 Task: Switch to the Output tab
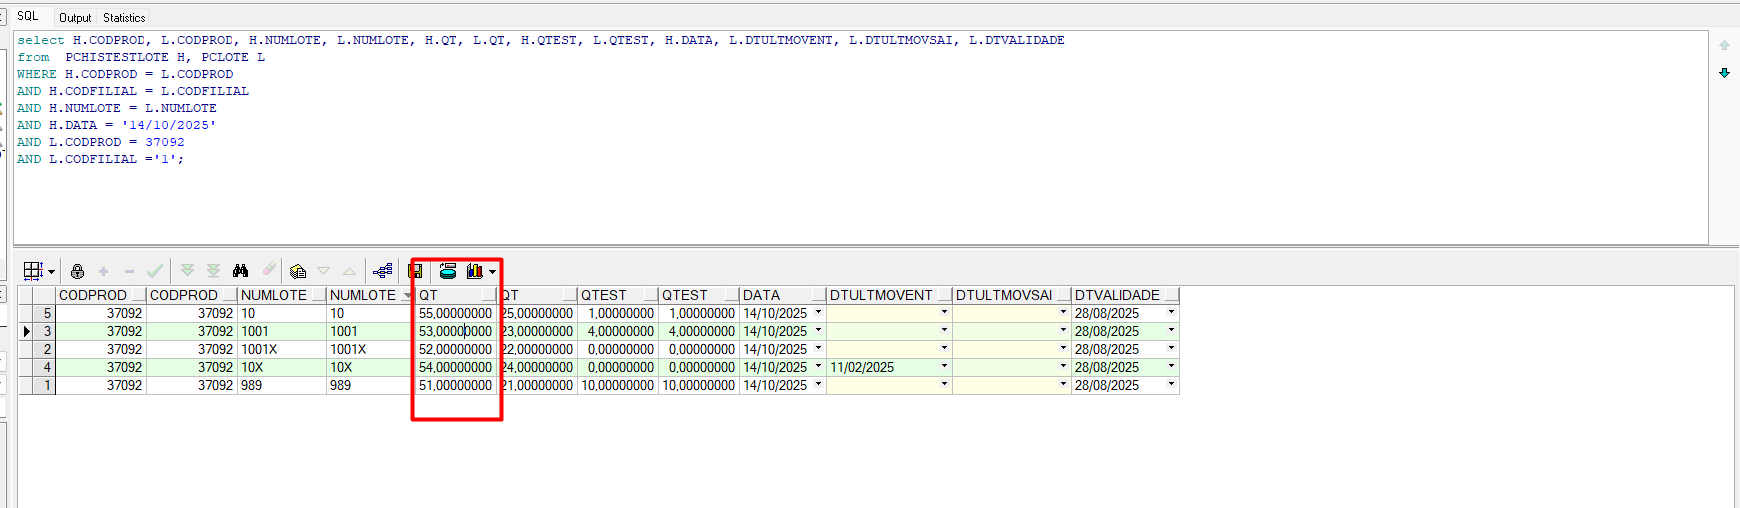tap(75, 17)
